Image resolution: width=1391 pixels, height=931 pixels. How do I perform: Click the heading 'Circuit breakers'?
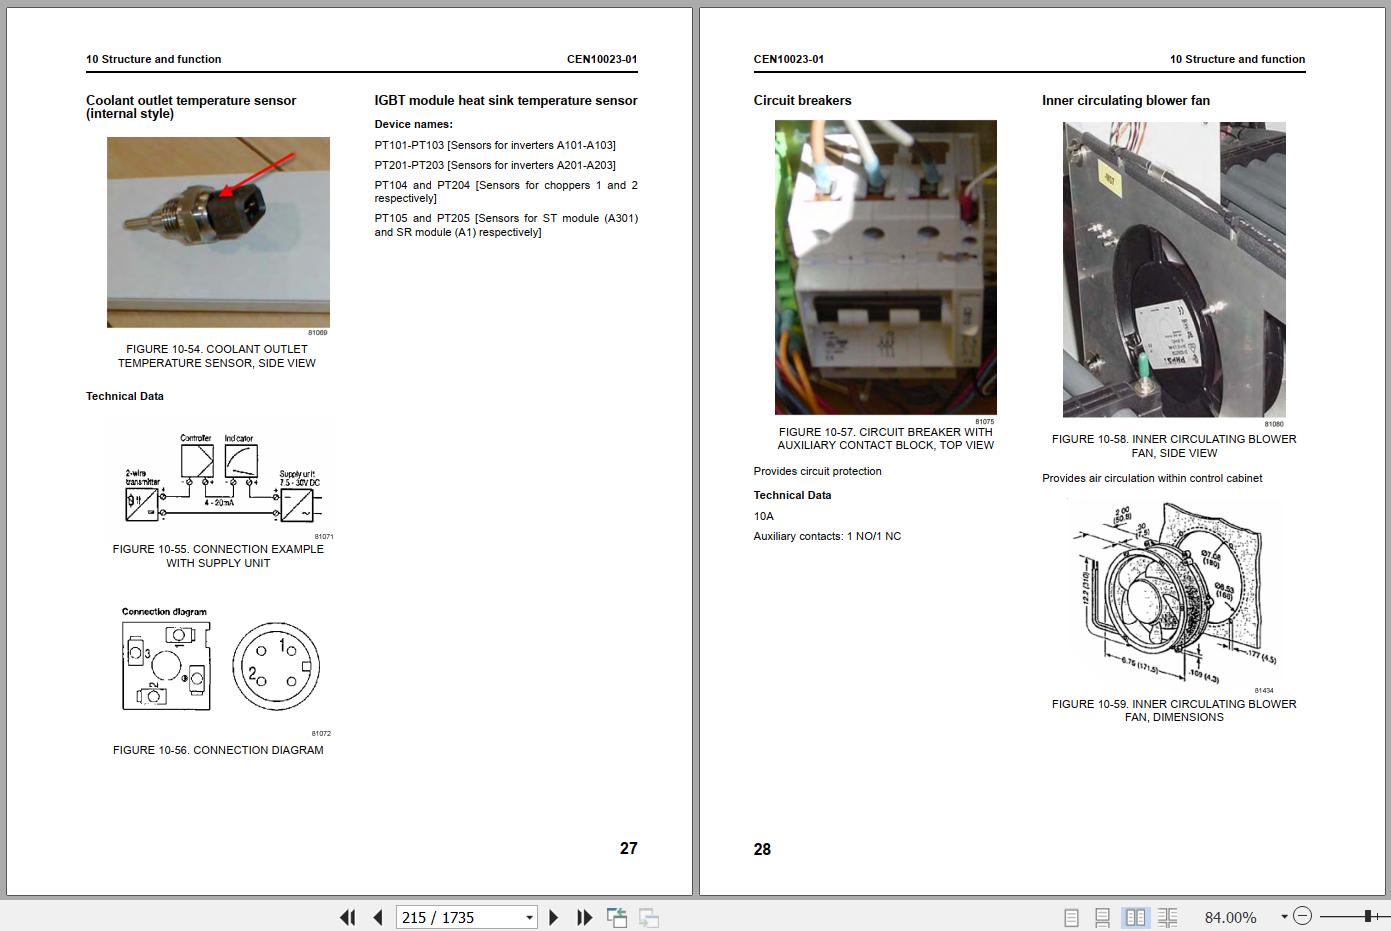pos(802,100)
